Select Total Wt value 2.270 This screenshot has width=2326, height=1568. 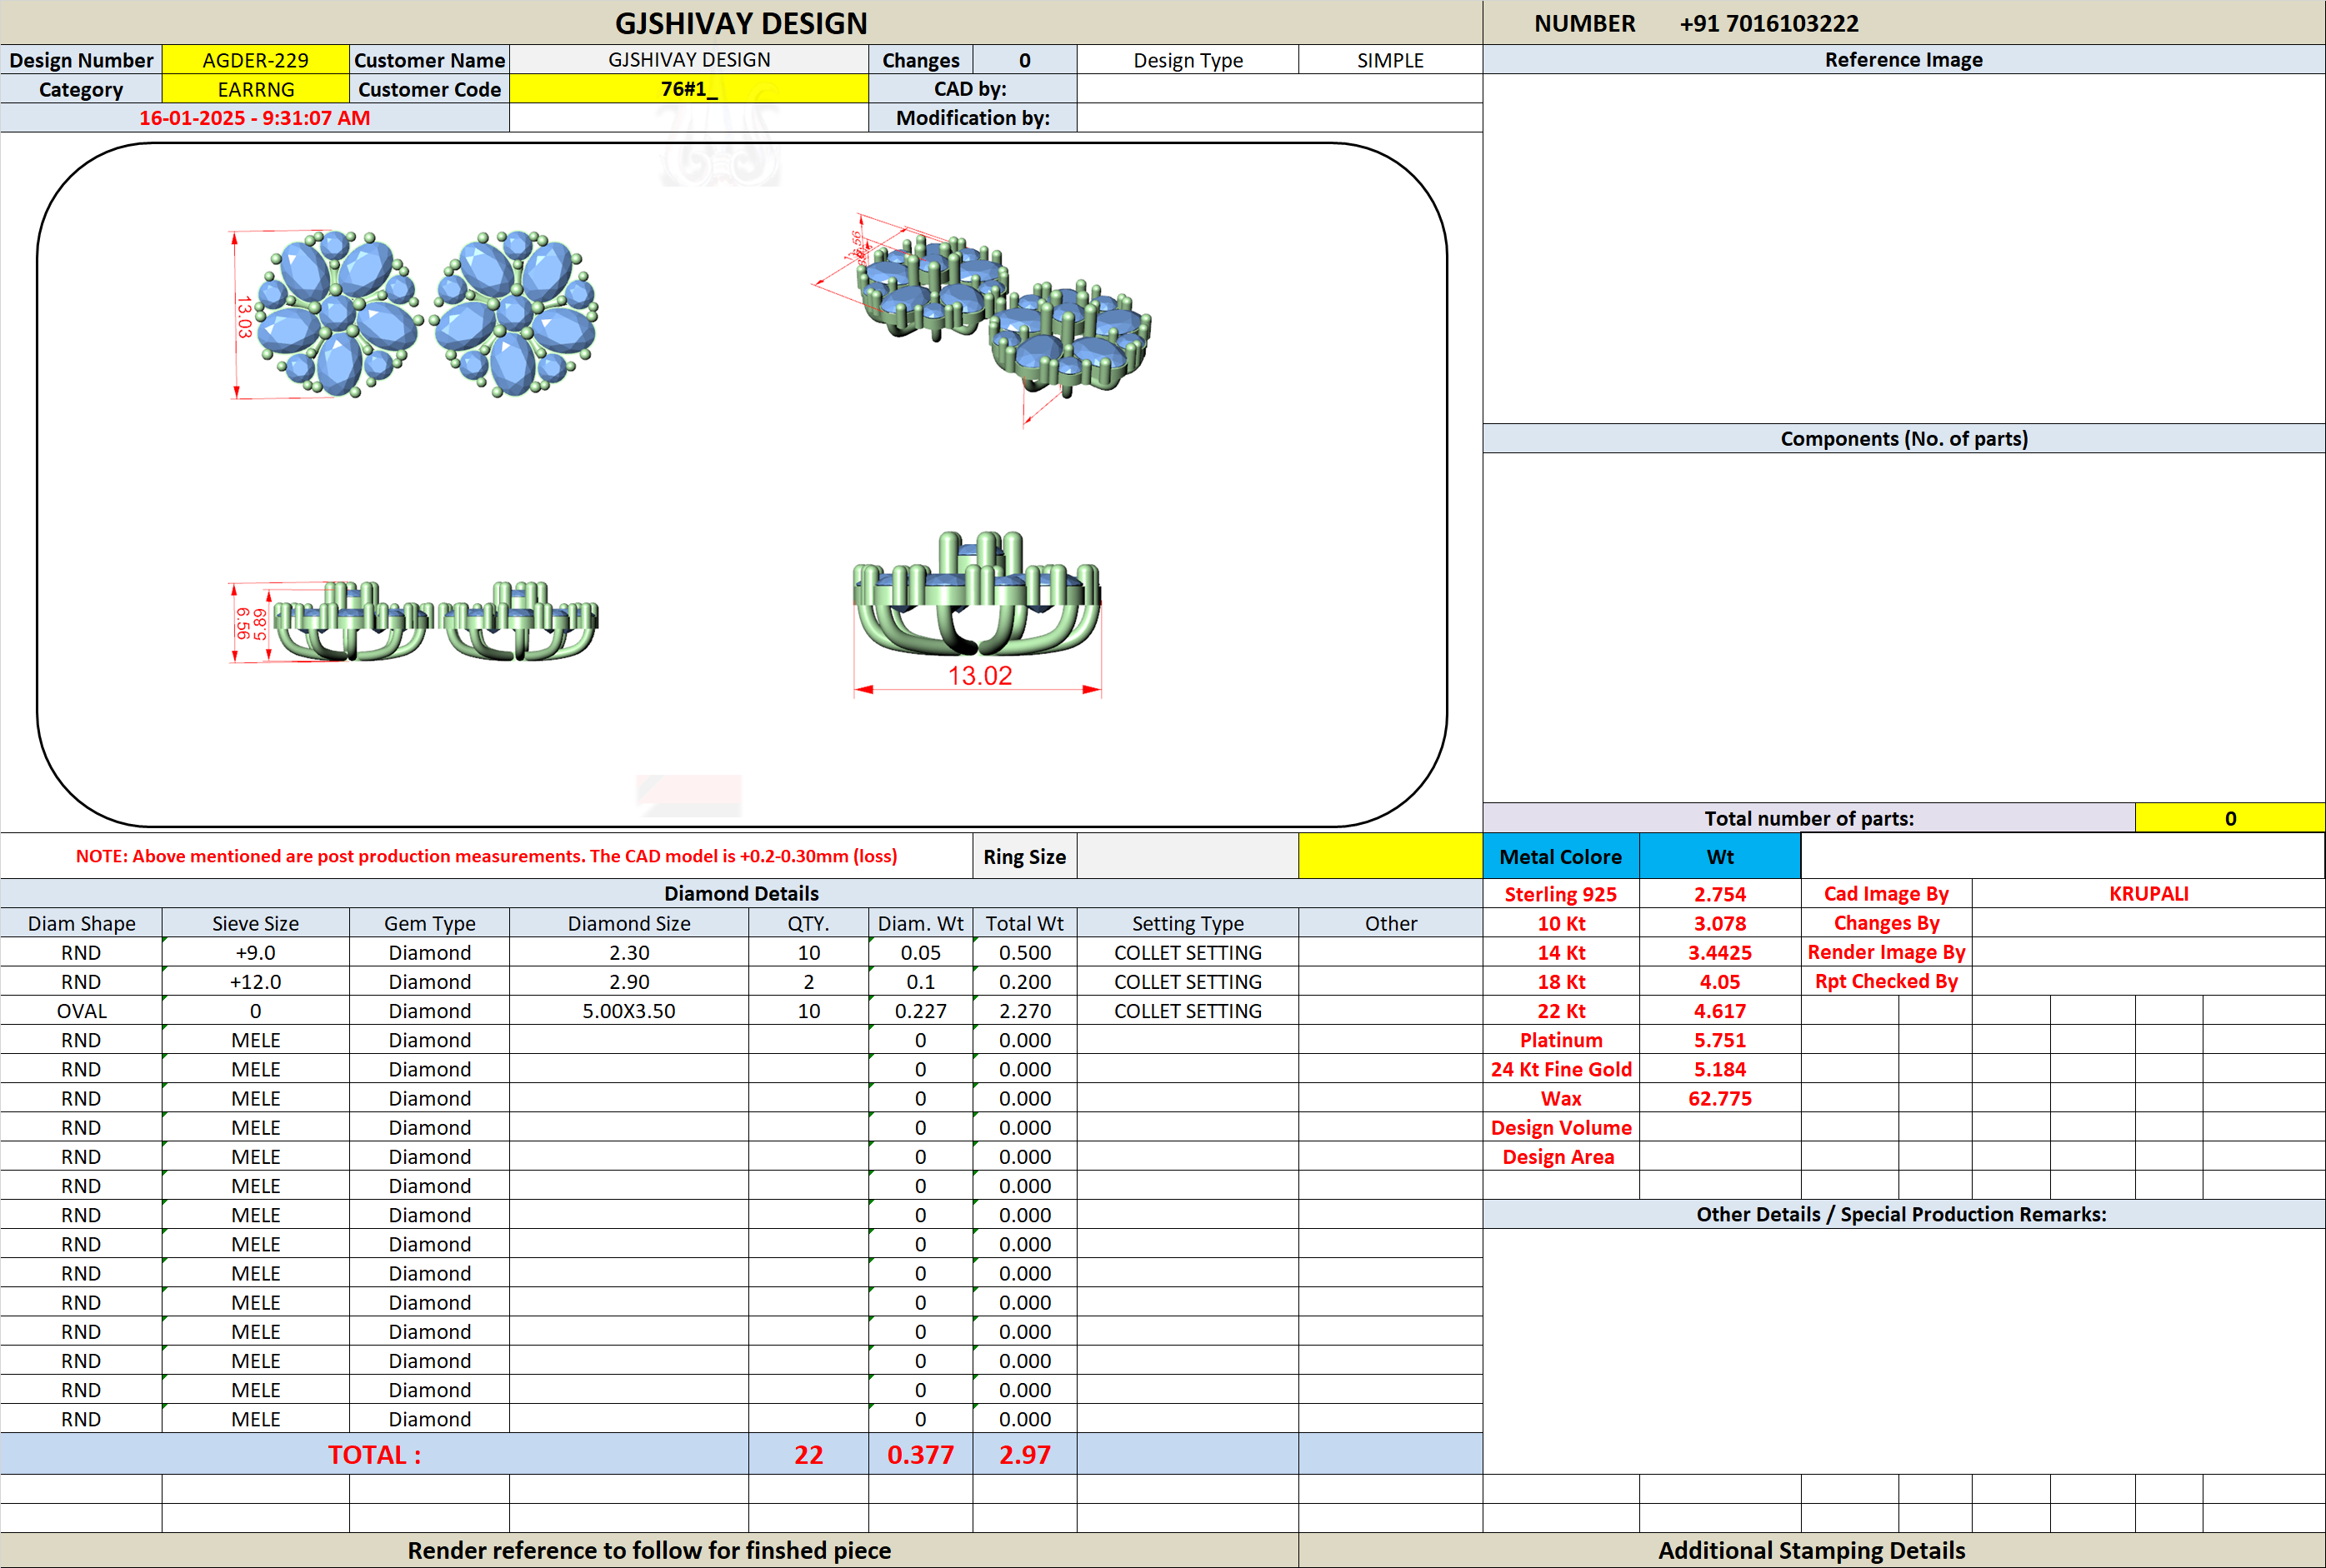[x=1024, y=1010]
